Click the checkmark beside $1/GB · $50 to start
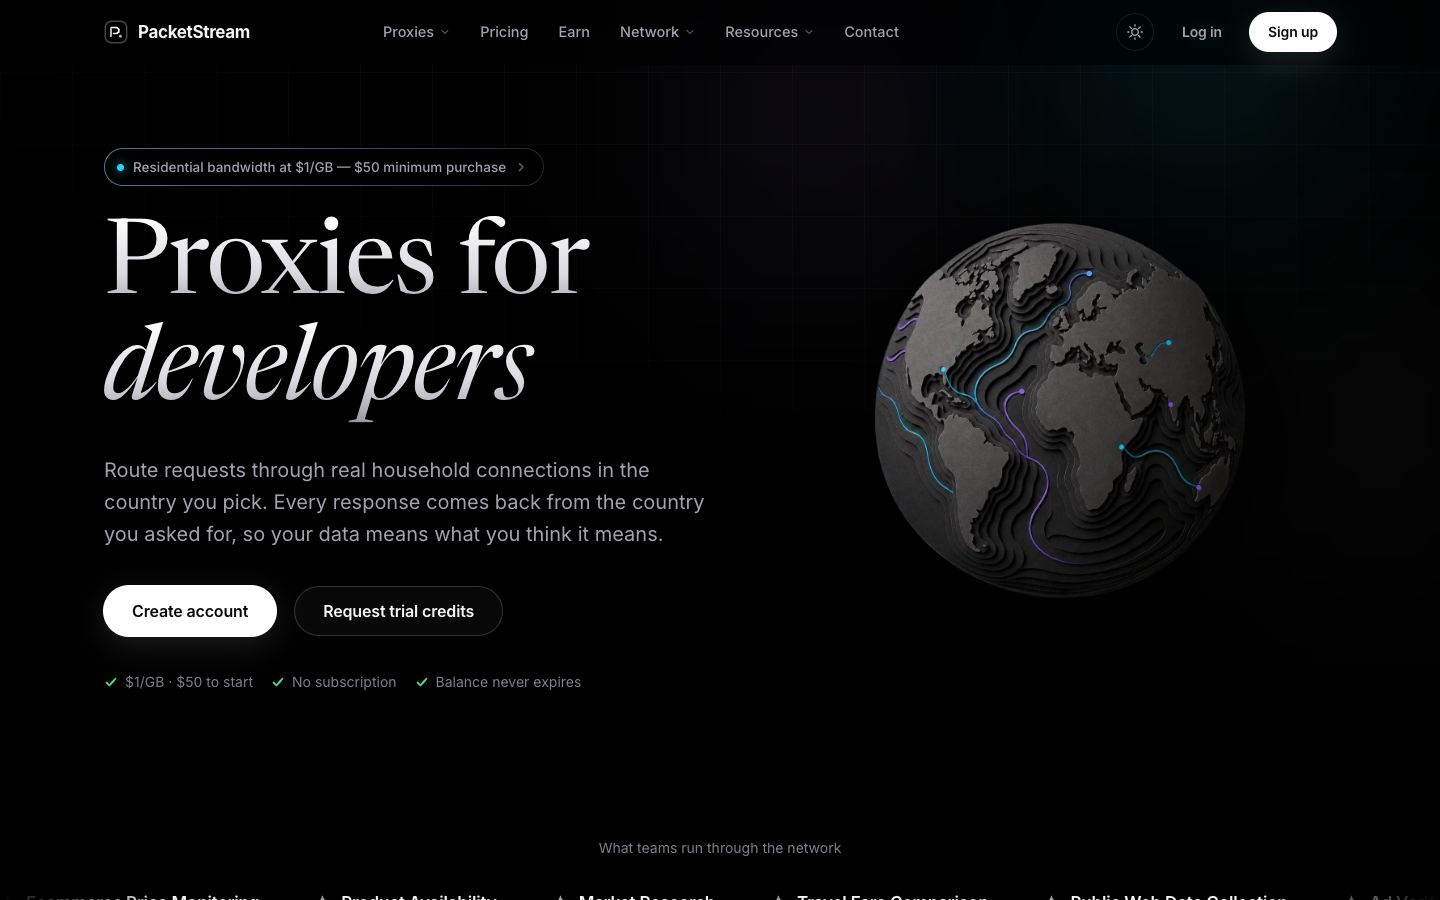The height and width of the screenshot is (900, 1440). (111, 682)
